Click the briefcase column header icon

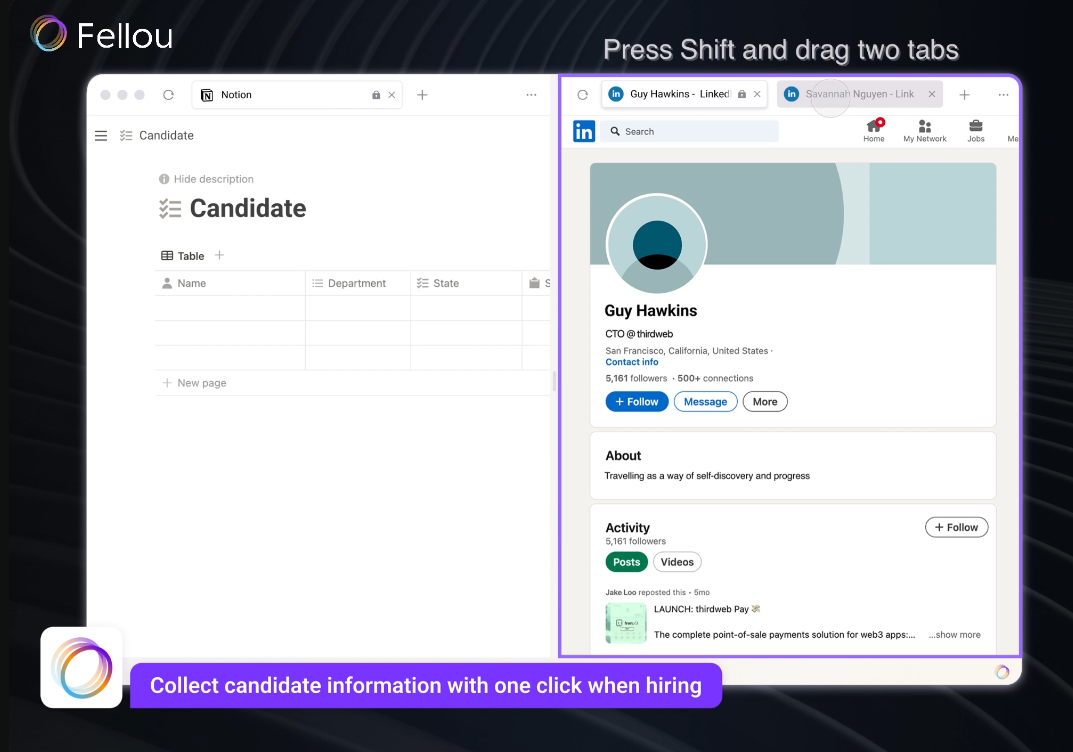pos(534,283)
